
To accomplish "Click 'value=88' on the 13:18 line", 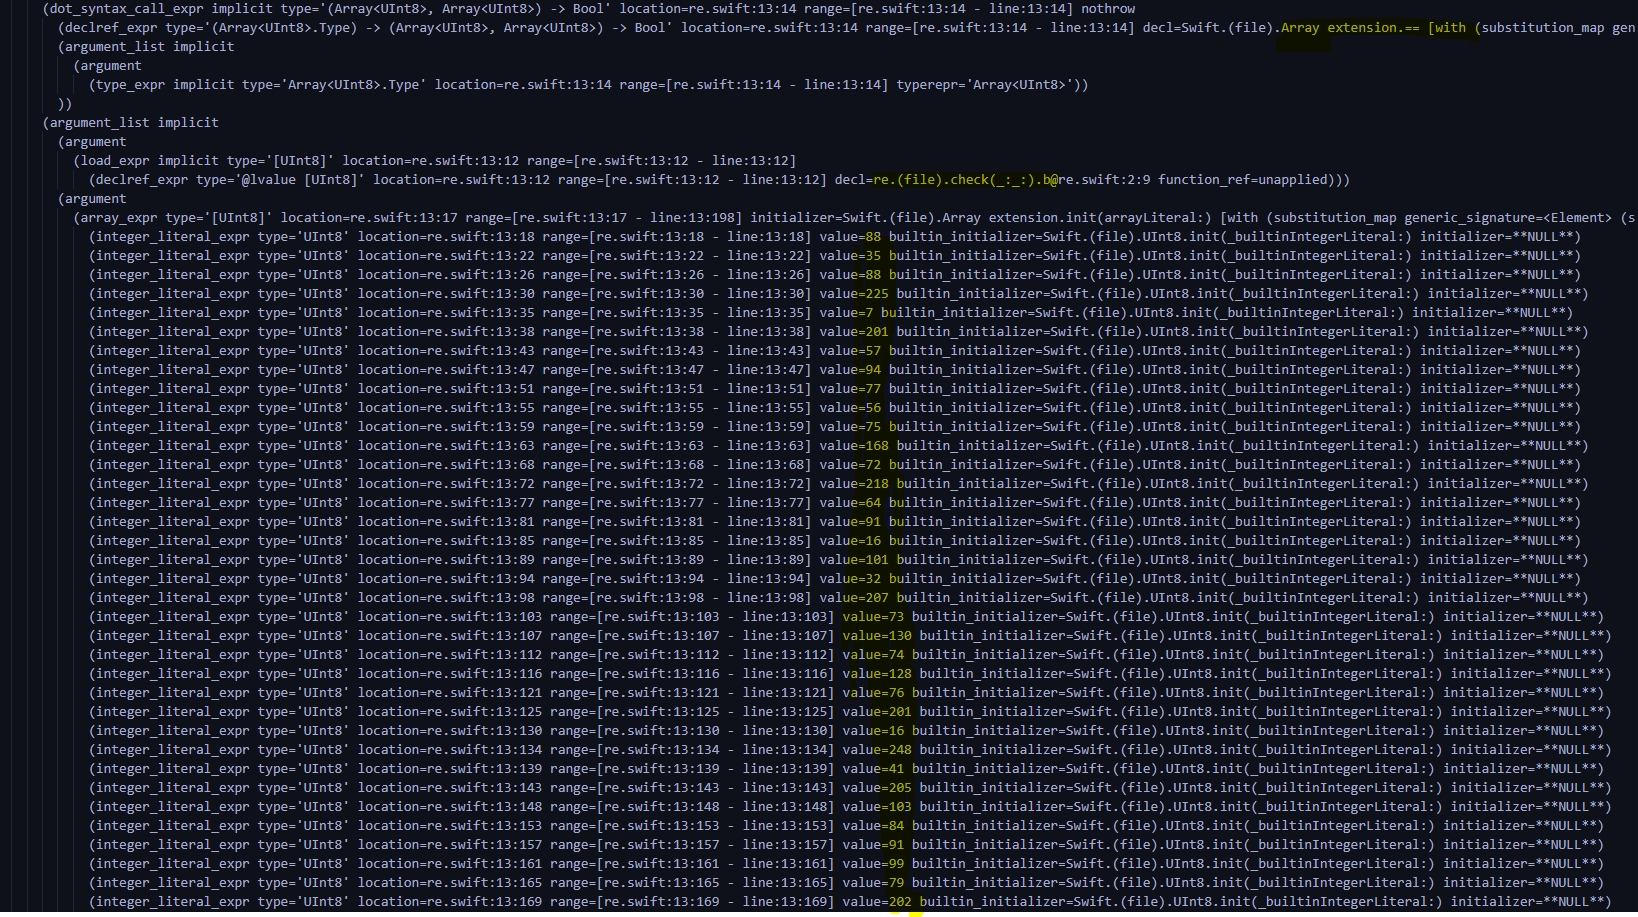I will tap(850, 236).
